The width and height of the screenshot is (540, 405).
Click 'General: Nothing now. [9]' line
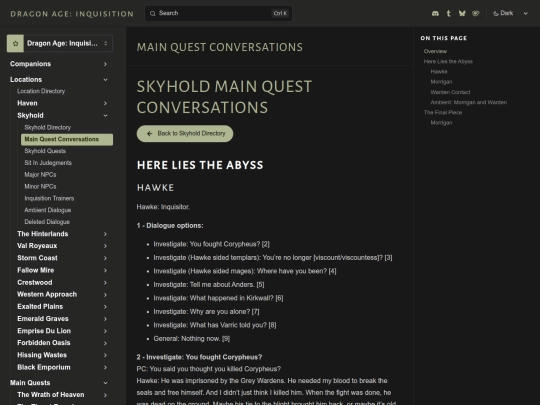pyautogui.click(x=192, y=339)
